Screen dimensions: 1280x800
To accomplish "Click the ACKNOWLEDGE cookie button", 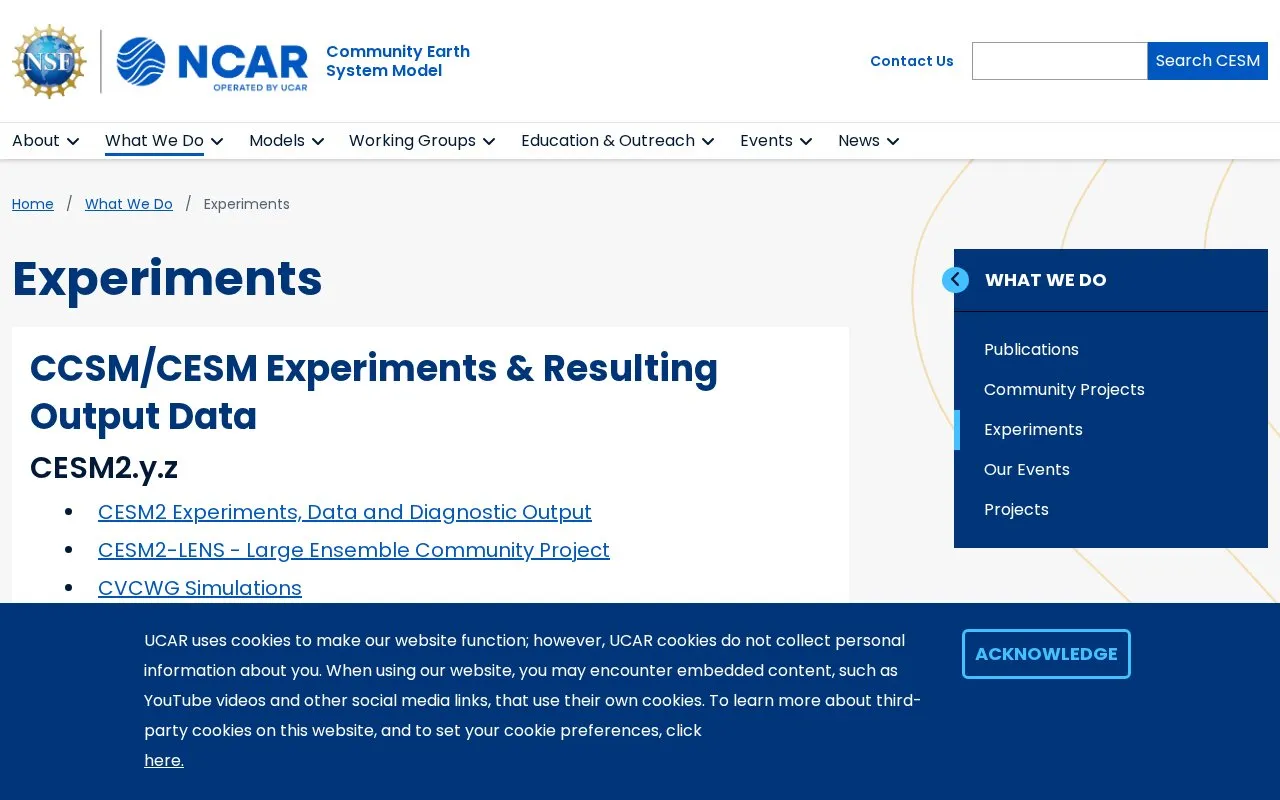I will coord(1046,654).
